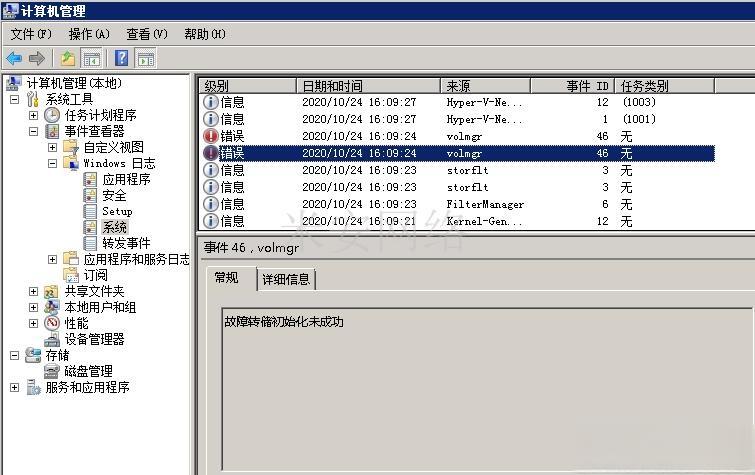The image size is (755, 475).
Task: Collapse the 存储 tree node
Action: point(14,355)
